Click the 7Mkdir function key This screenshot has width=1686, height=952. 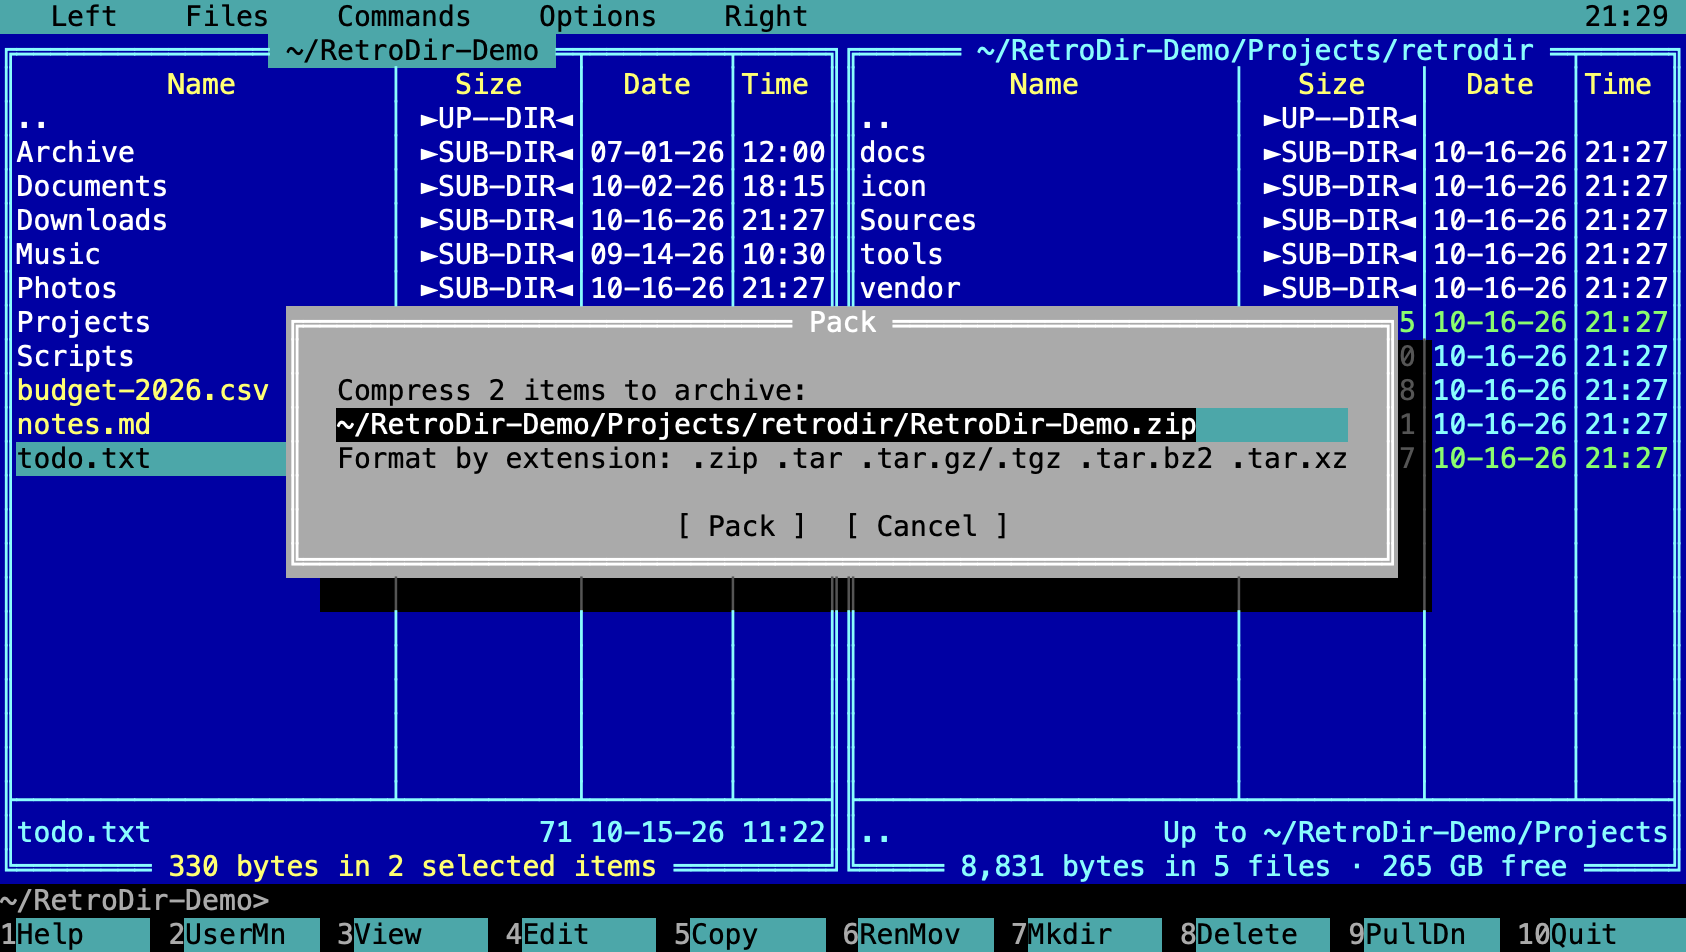tap(1087, 934)
